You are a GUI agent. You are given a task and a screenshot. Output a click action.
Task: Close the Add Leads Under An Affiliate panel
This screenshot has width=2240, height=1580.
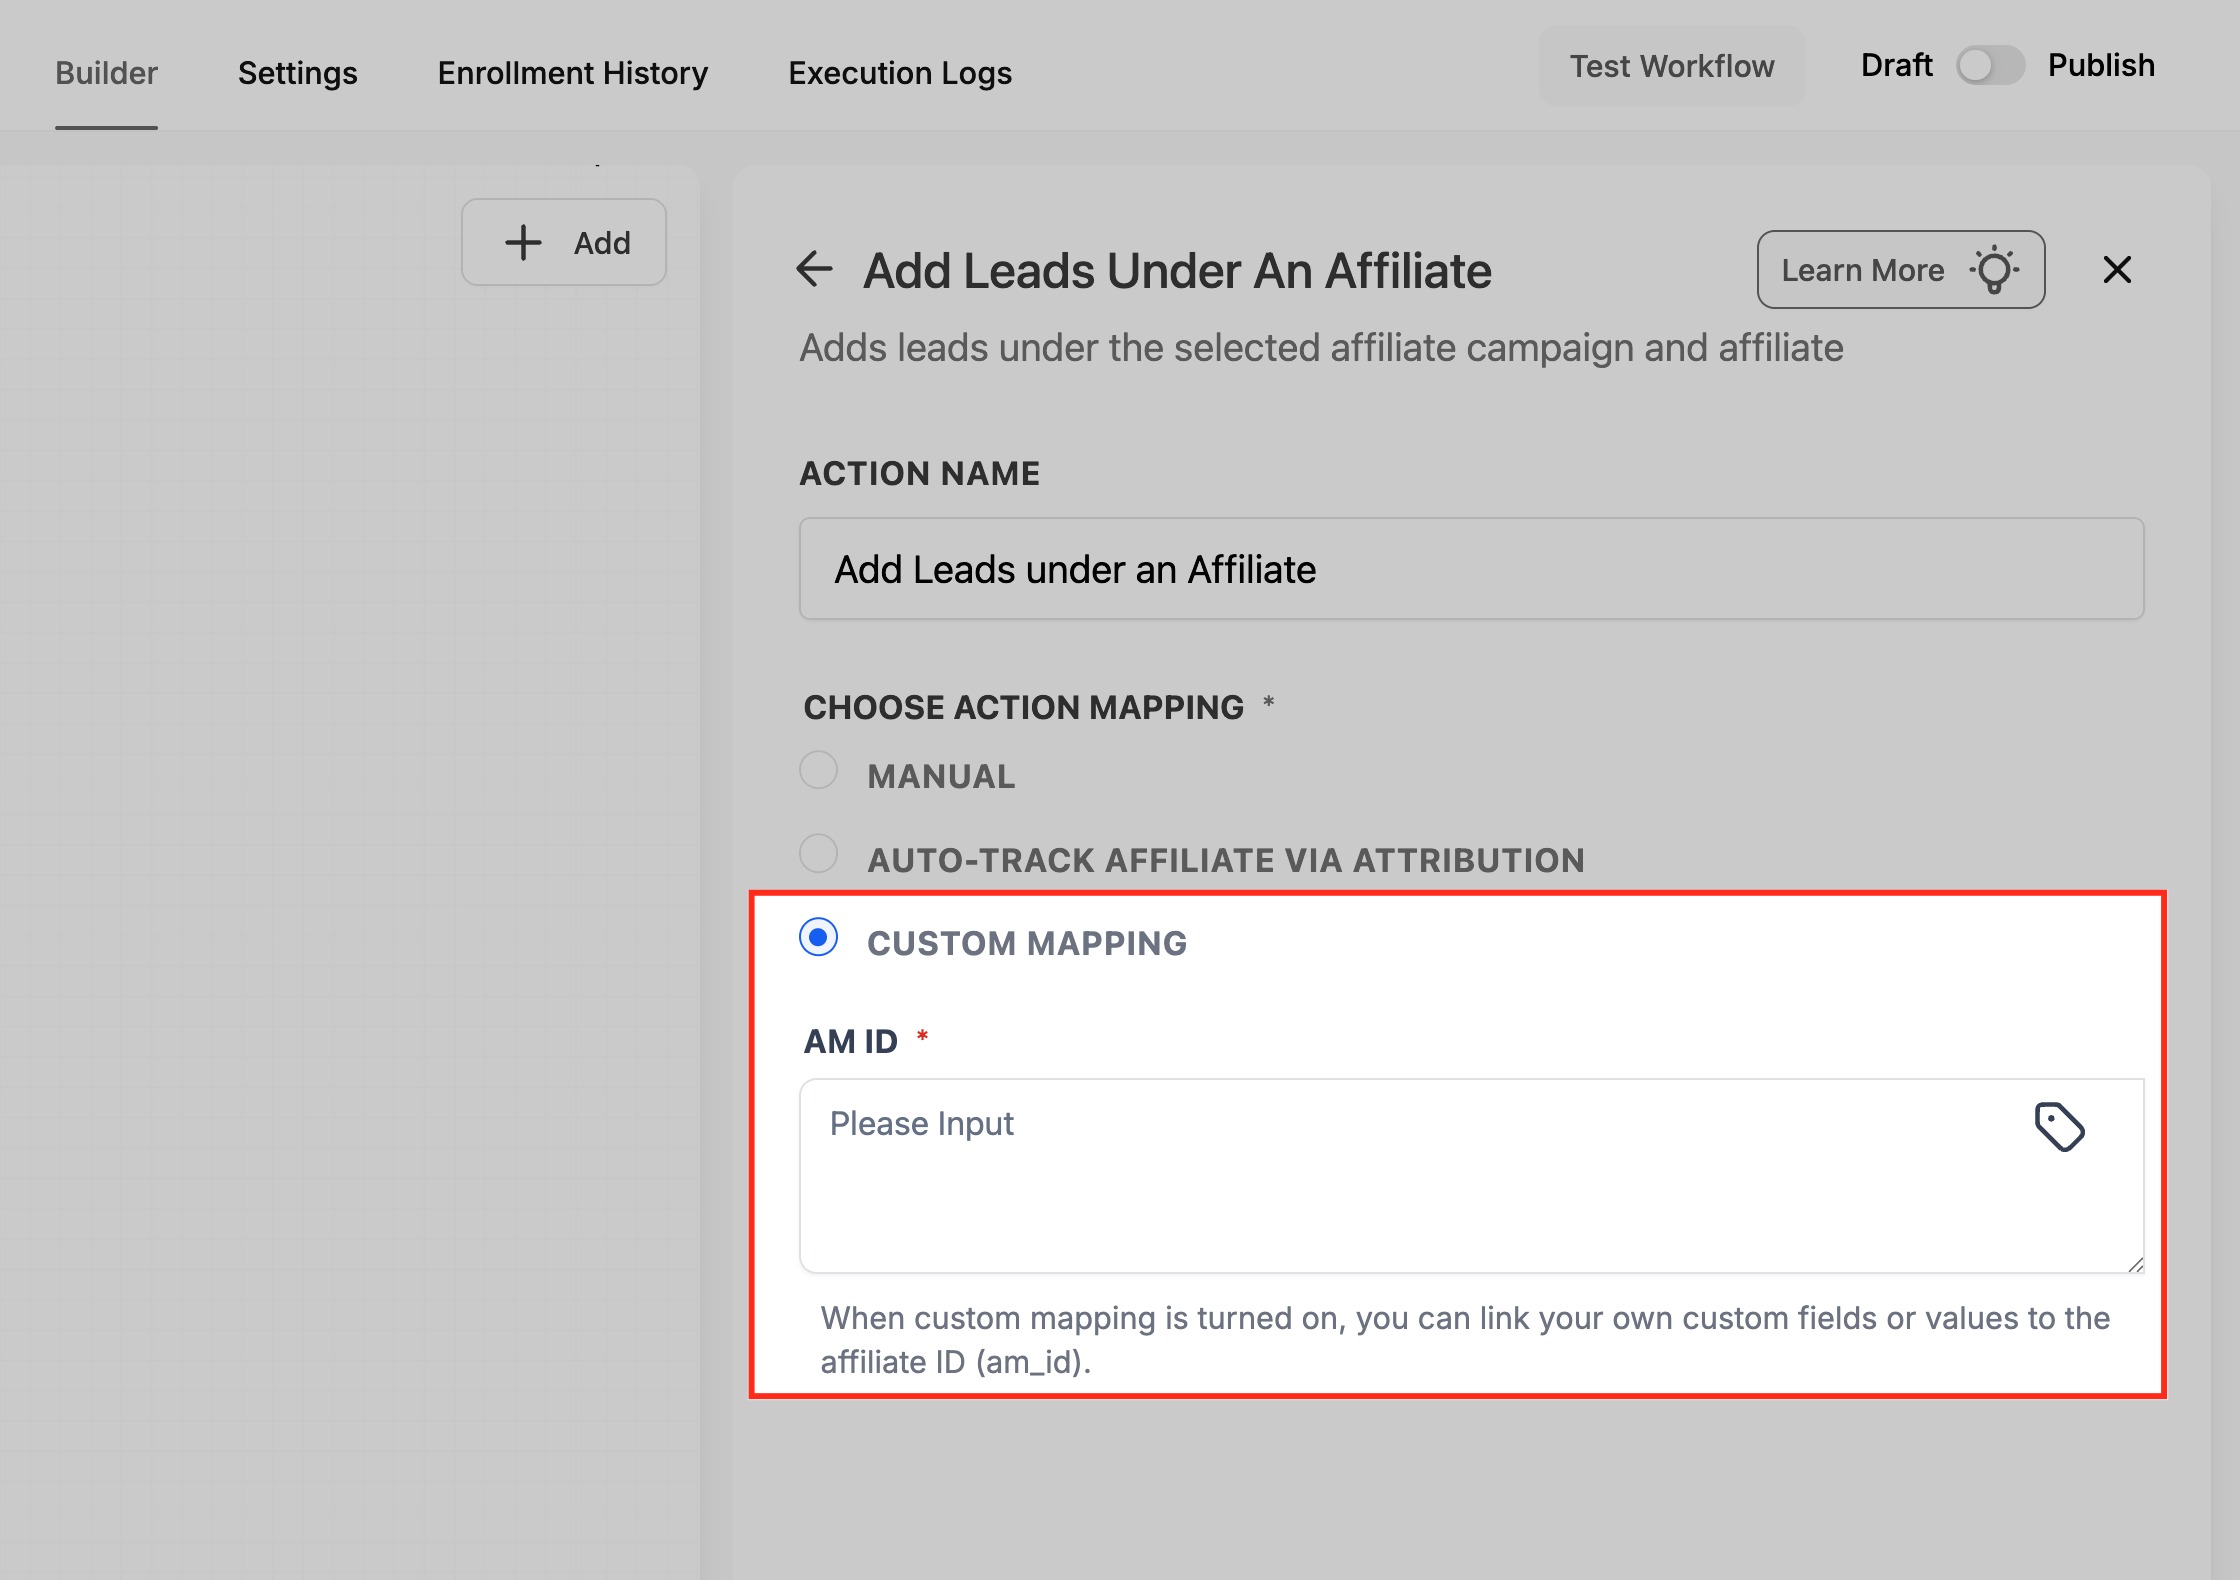(x=2117, y=269)
